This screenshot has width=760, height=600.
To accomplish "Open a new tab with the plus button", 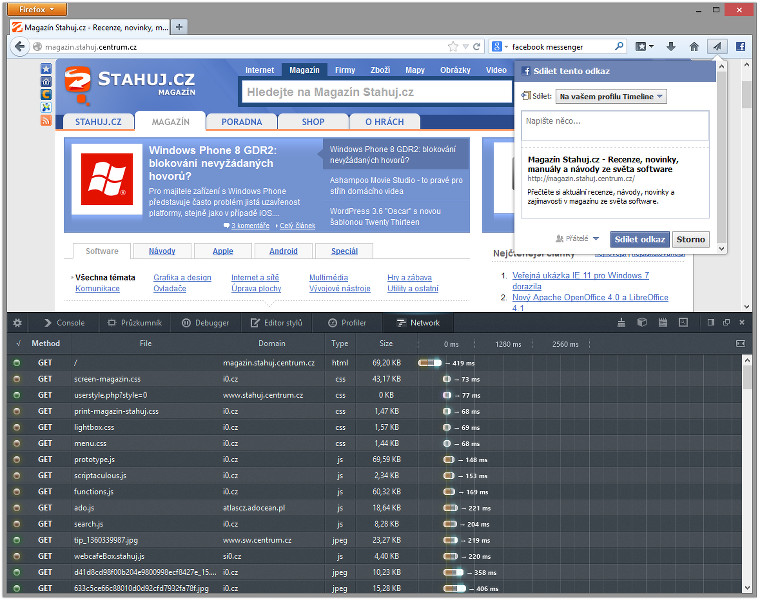I will click(x=179, y=27).
